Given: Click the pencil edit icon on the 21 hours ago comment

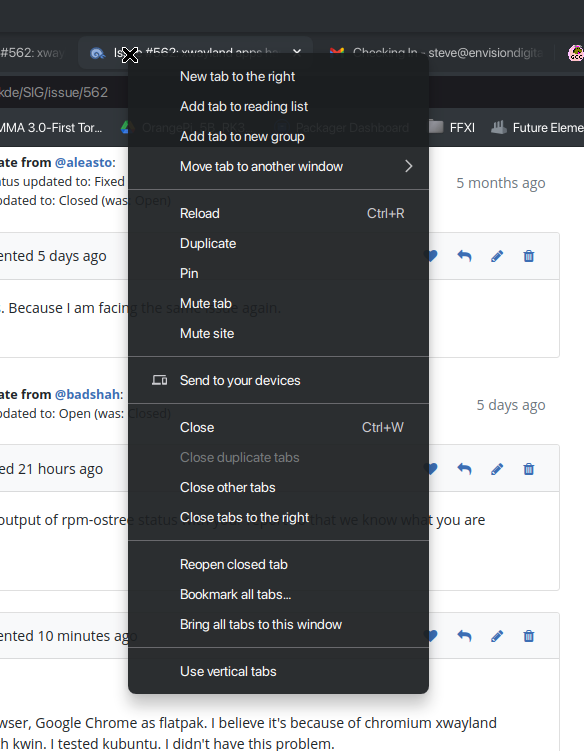Looking at the screenshot, I should pyautogui.click(x=497, y=469).
